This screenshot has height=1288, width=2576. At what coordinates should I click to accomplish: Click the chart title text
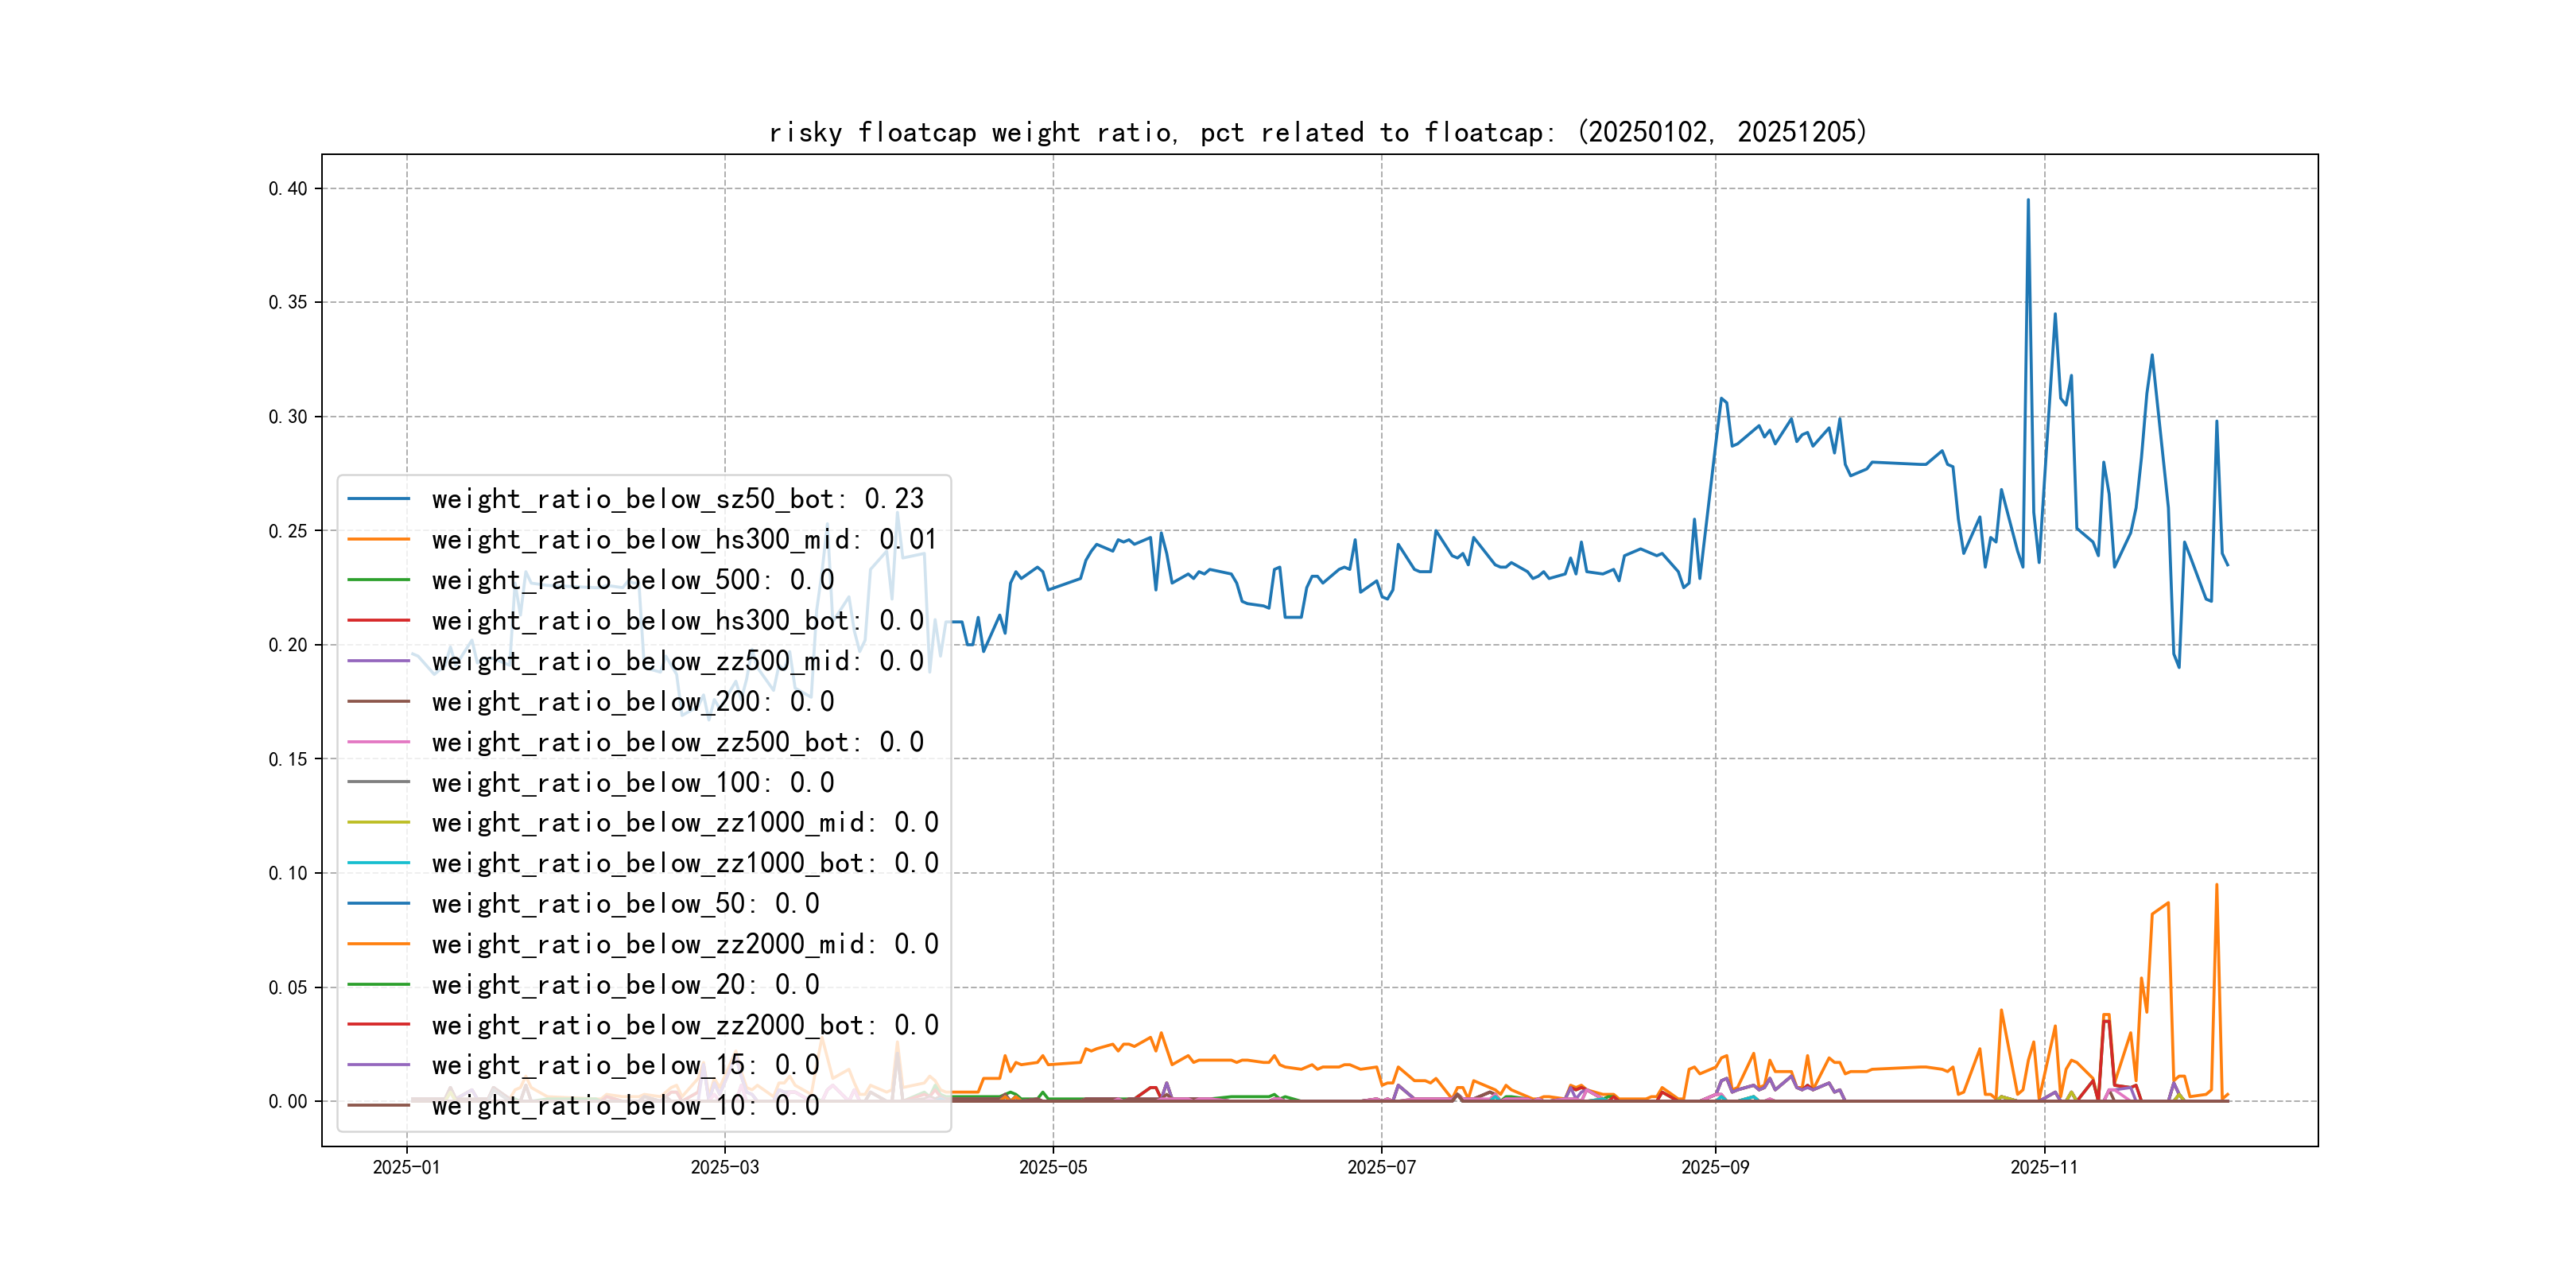tap(1317, 132)
